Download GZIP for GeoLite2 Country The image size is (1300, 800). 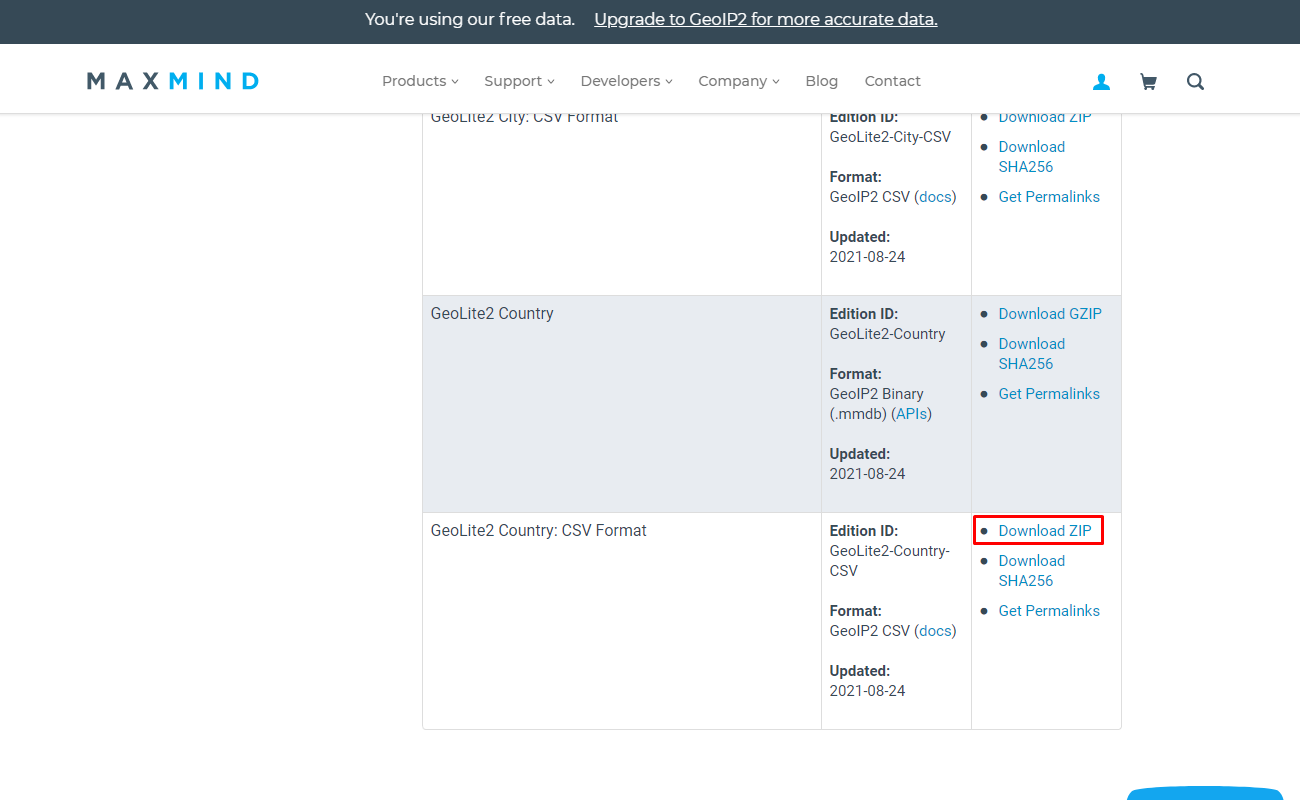(1050, 314)
